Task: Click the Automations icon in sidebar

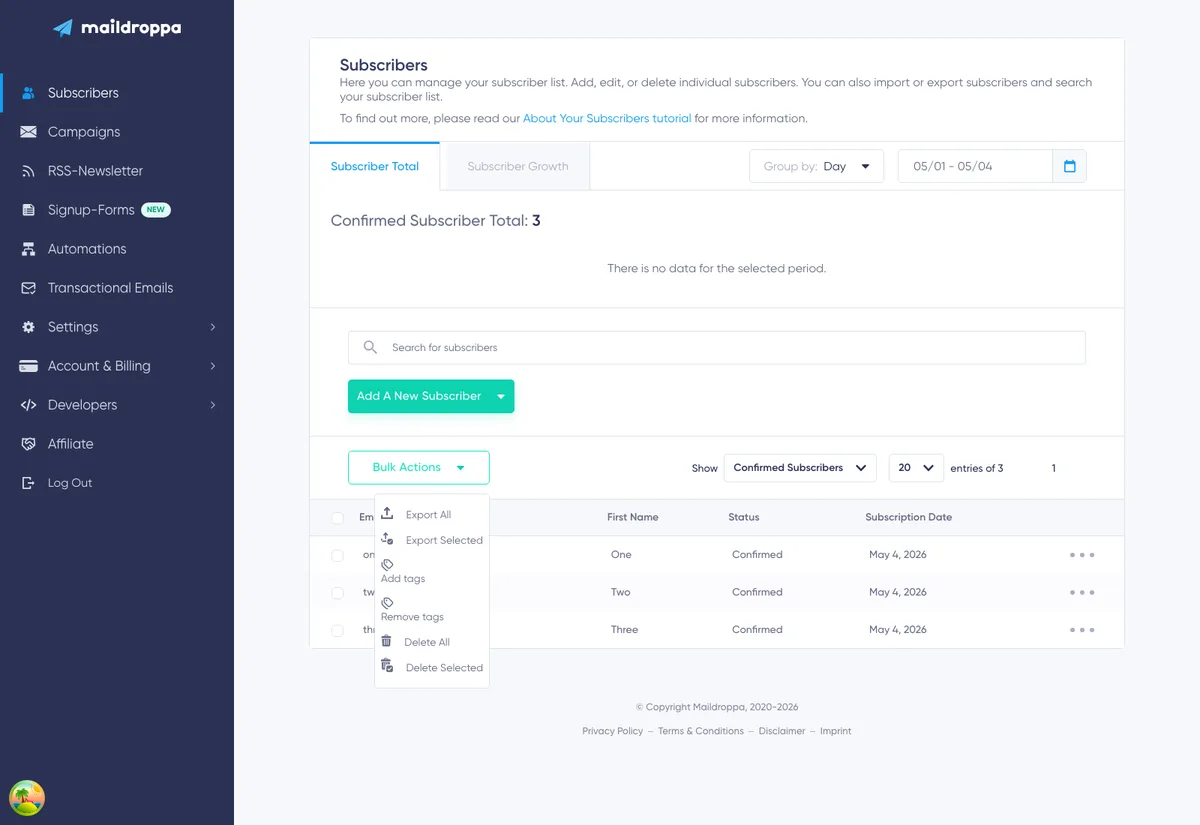Action: [28, 249]
